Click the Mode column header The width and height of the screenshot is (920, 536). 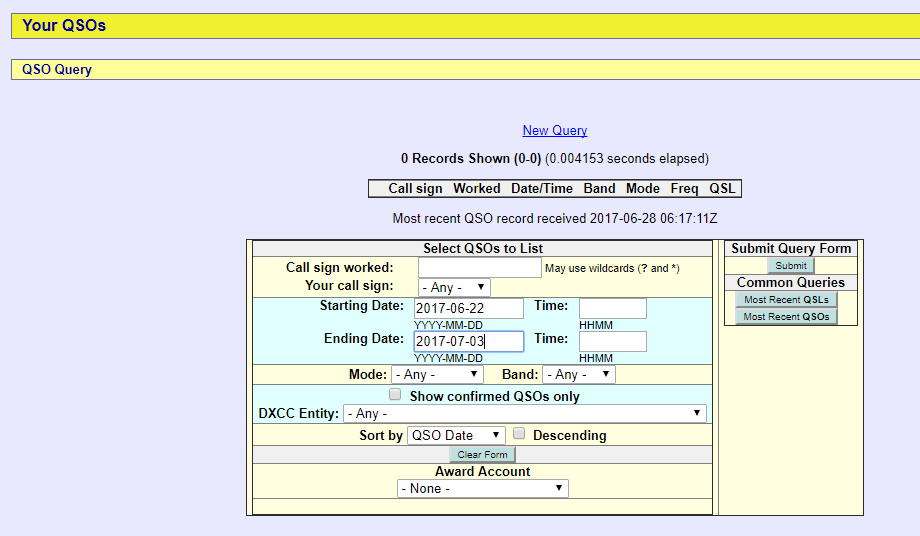tap(642, 188)
